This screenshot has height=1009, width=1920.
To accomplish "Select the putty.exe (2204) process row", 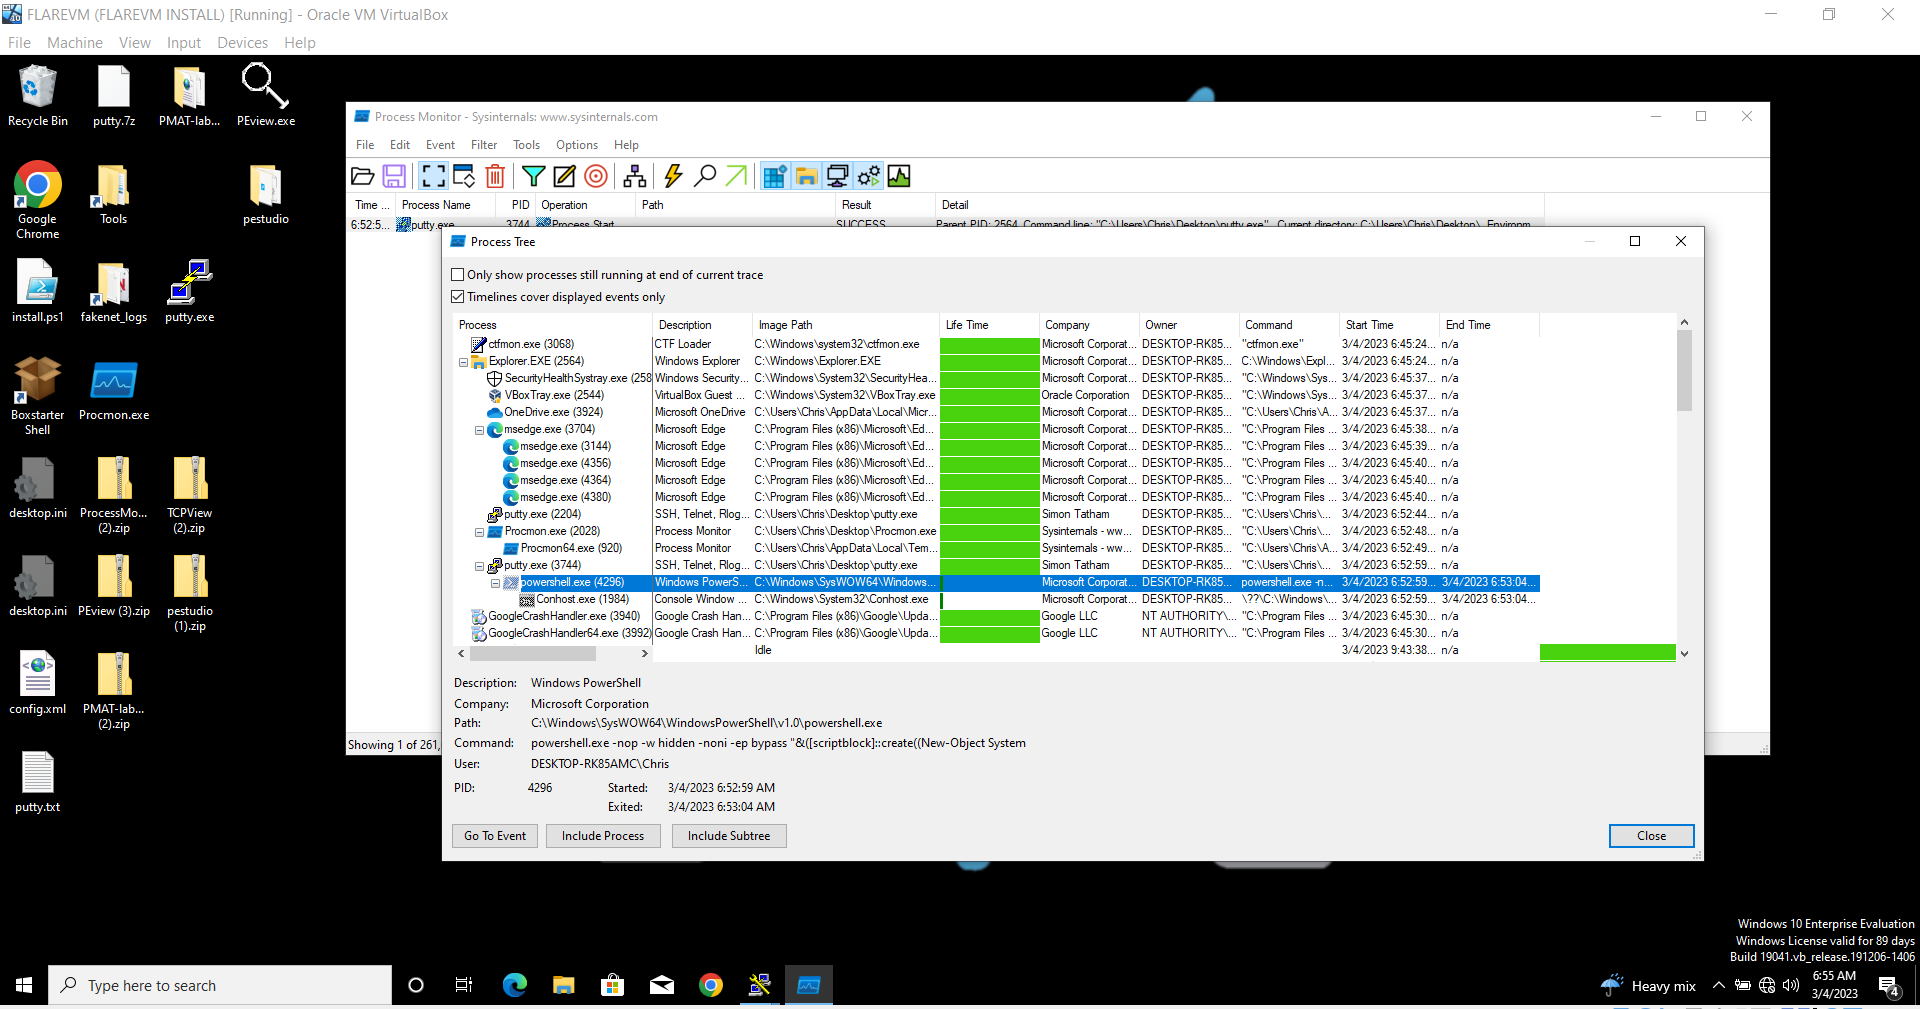I will [x=996, y=515].
